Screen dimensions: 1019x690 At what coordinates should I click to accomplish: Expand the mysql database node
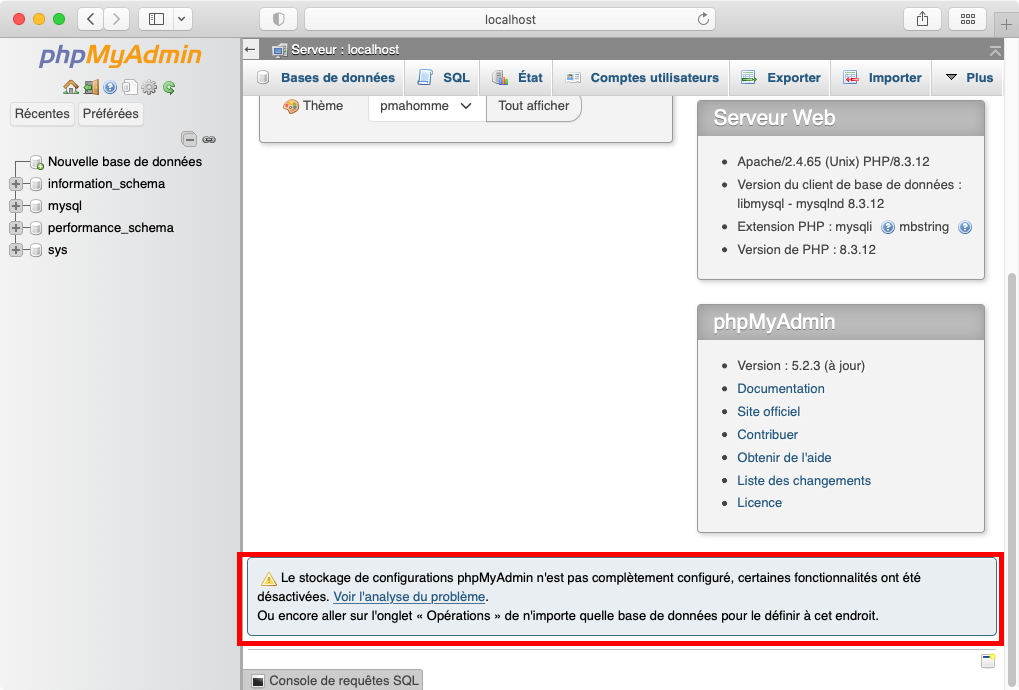[x=15, y=206]
